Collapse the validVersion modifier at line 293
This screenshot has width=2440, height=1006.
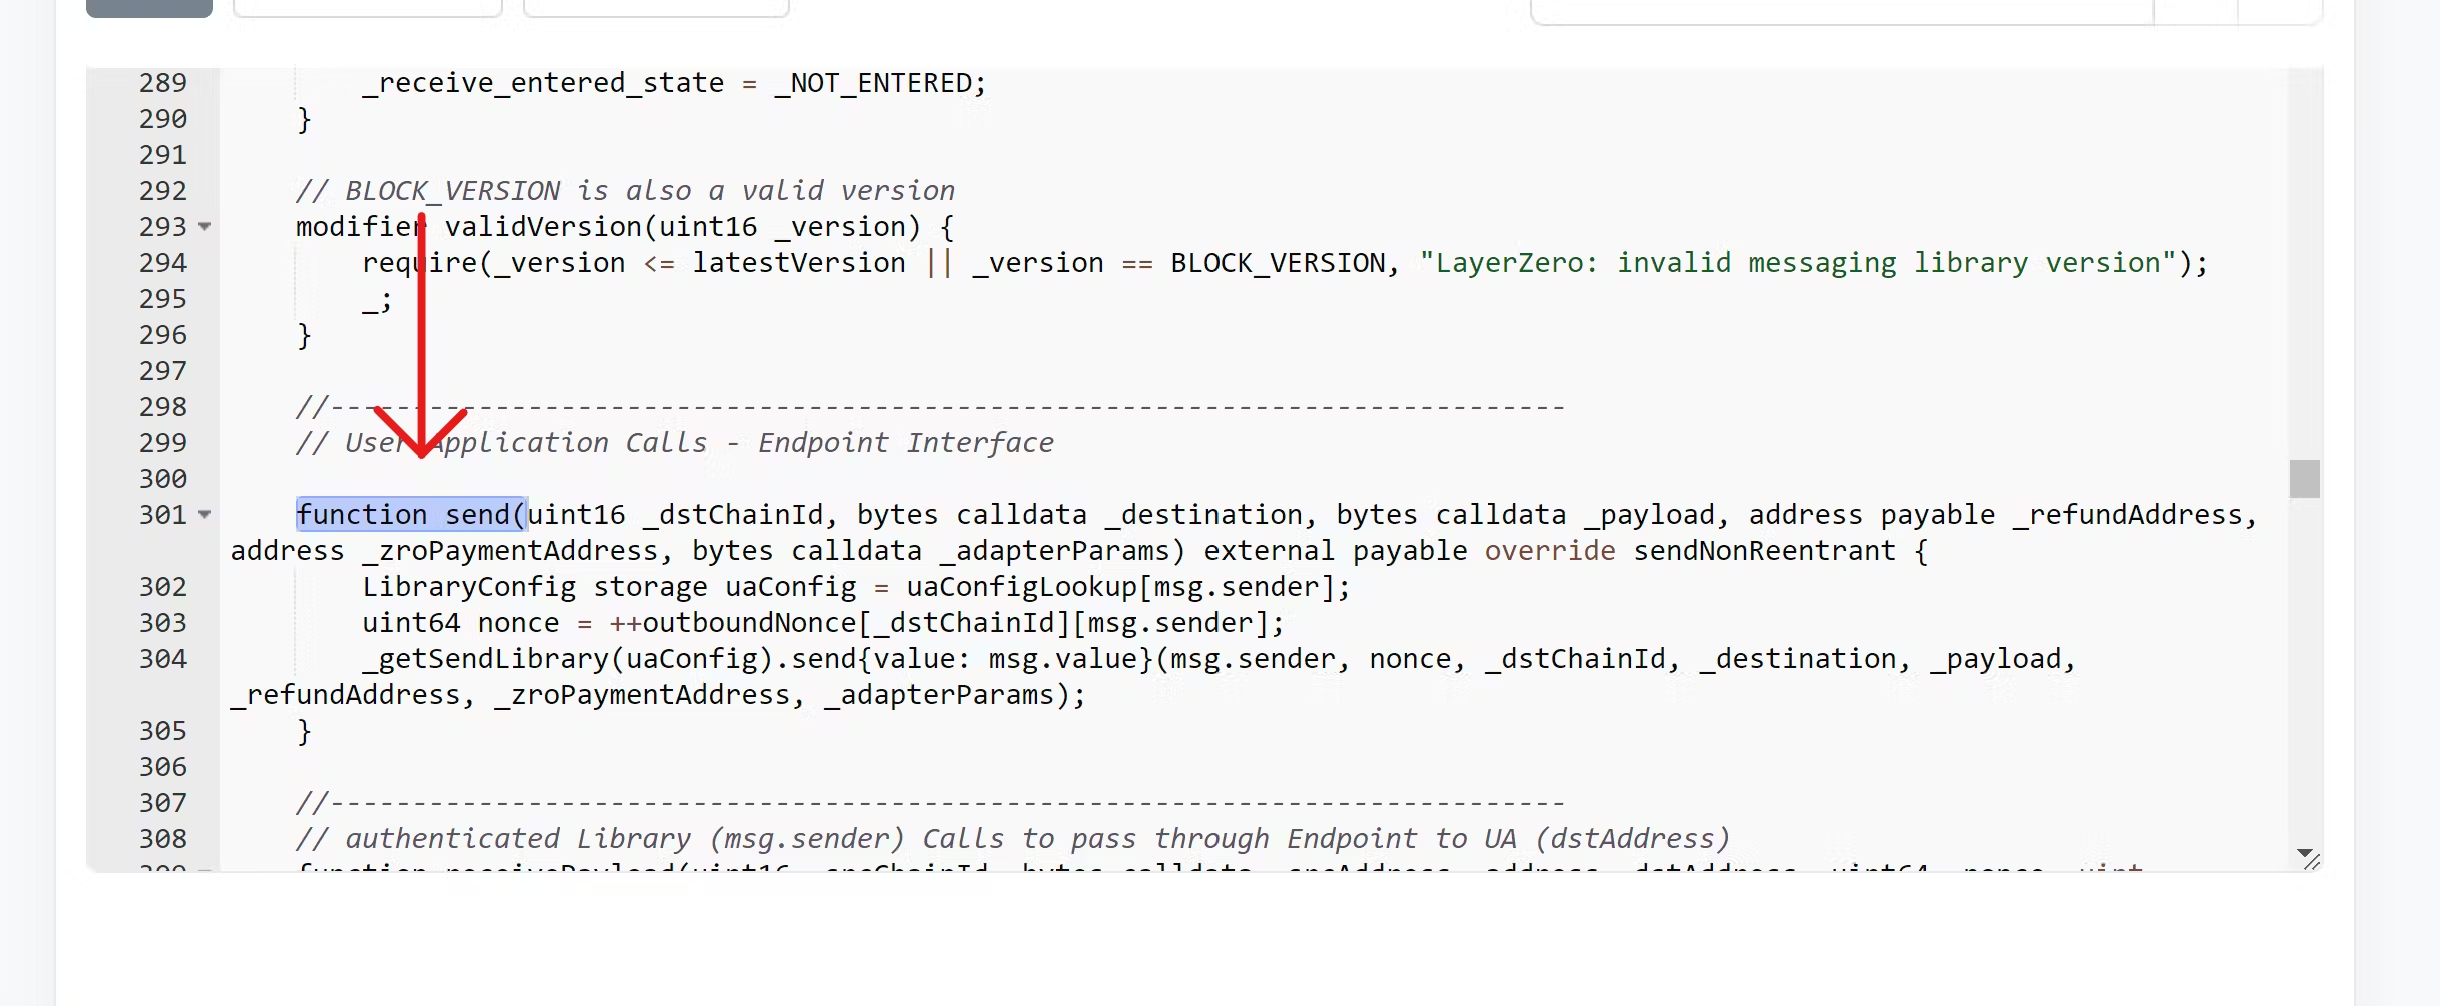click(205, 227)
